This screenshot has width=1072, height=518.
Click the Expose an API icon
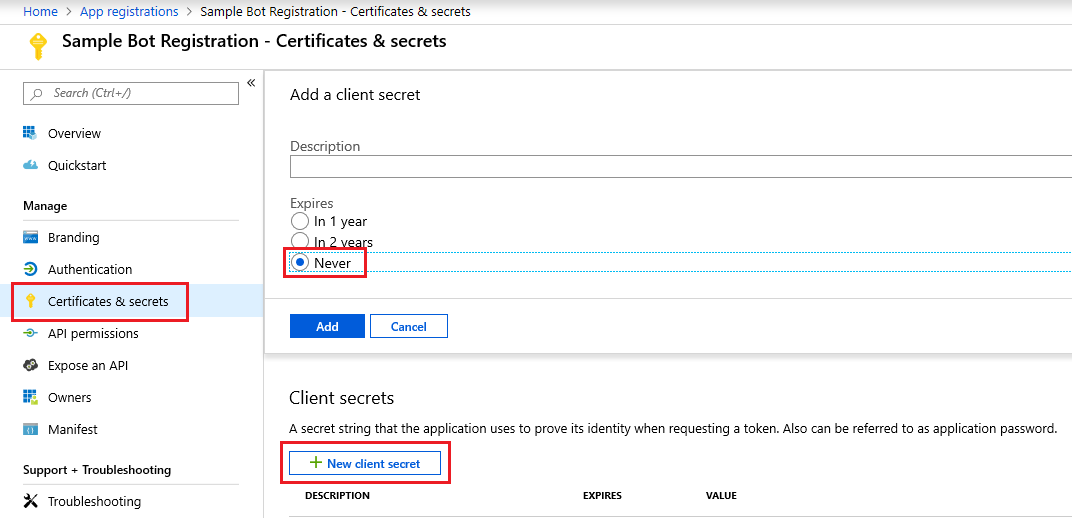point(30,365)
